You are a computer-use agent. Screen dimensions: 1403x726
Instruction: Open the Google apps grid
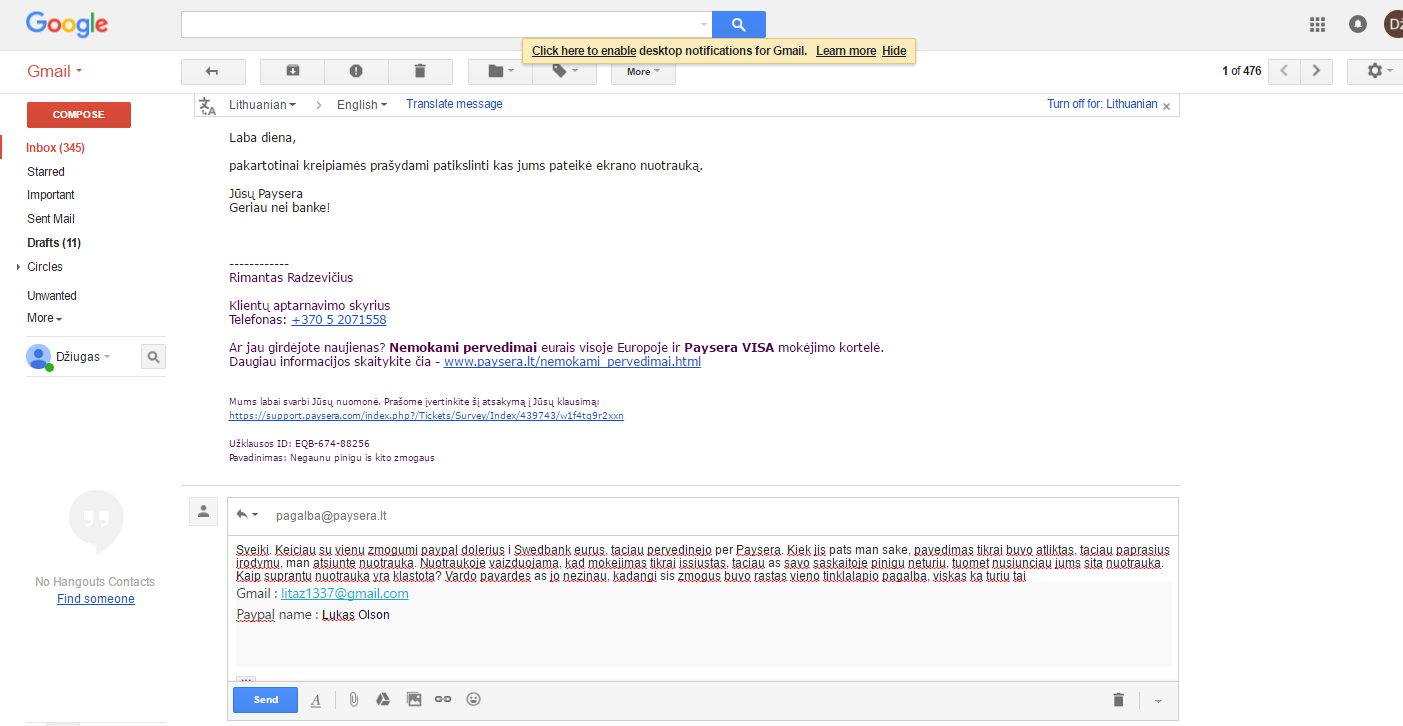tap(1317, 24)
